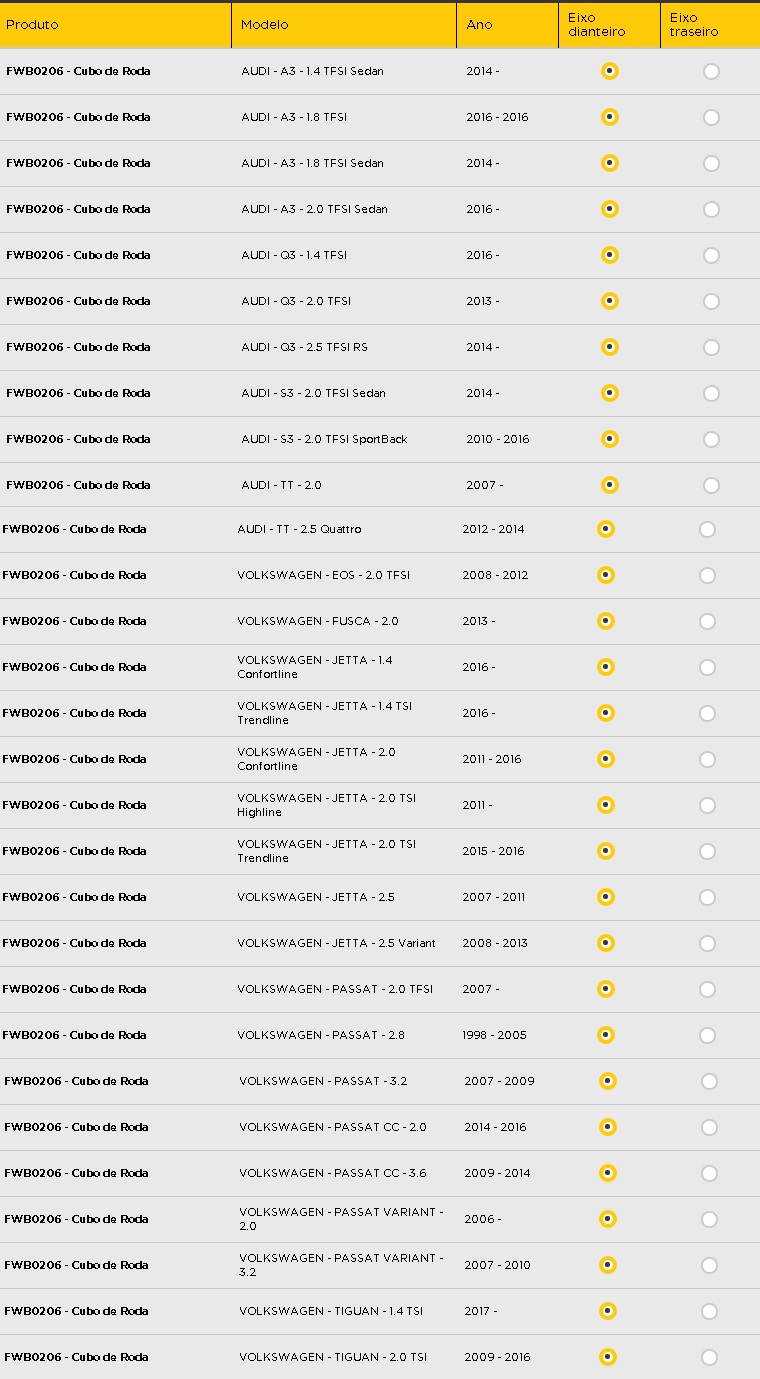Select front axle for VOLKSWAGEN EOS 2.0 TFSI
Viewport: 760px width, 1379px height.
click(606, 575)
